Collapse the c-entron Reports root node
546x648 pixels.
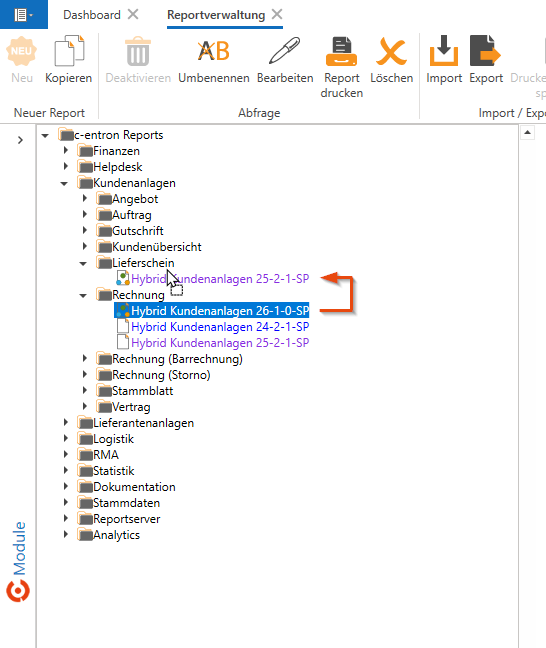pyautogui.click(x=45, y=135)
